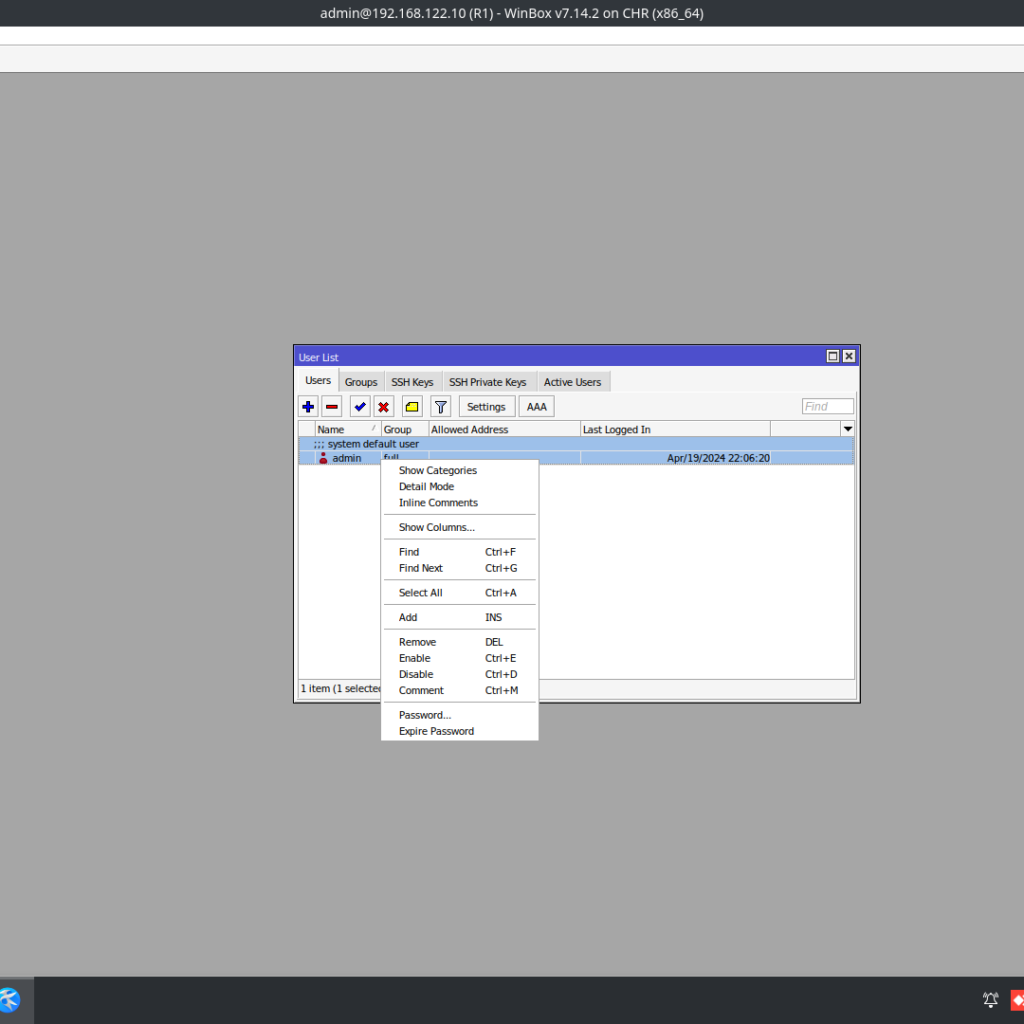This screenshot has width=1024, height=1024.
Task: Click the yellow Comment note icon
Action: (412, 407)
